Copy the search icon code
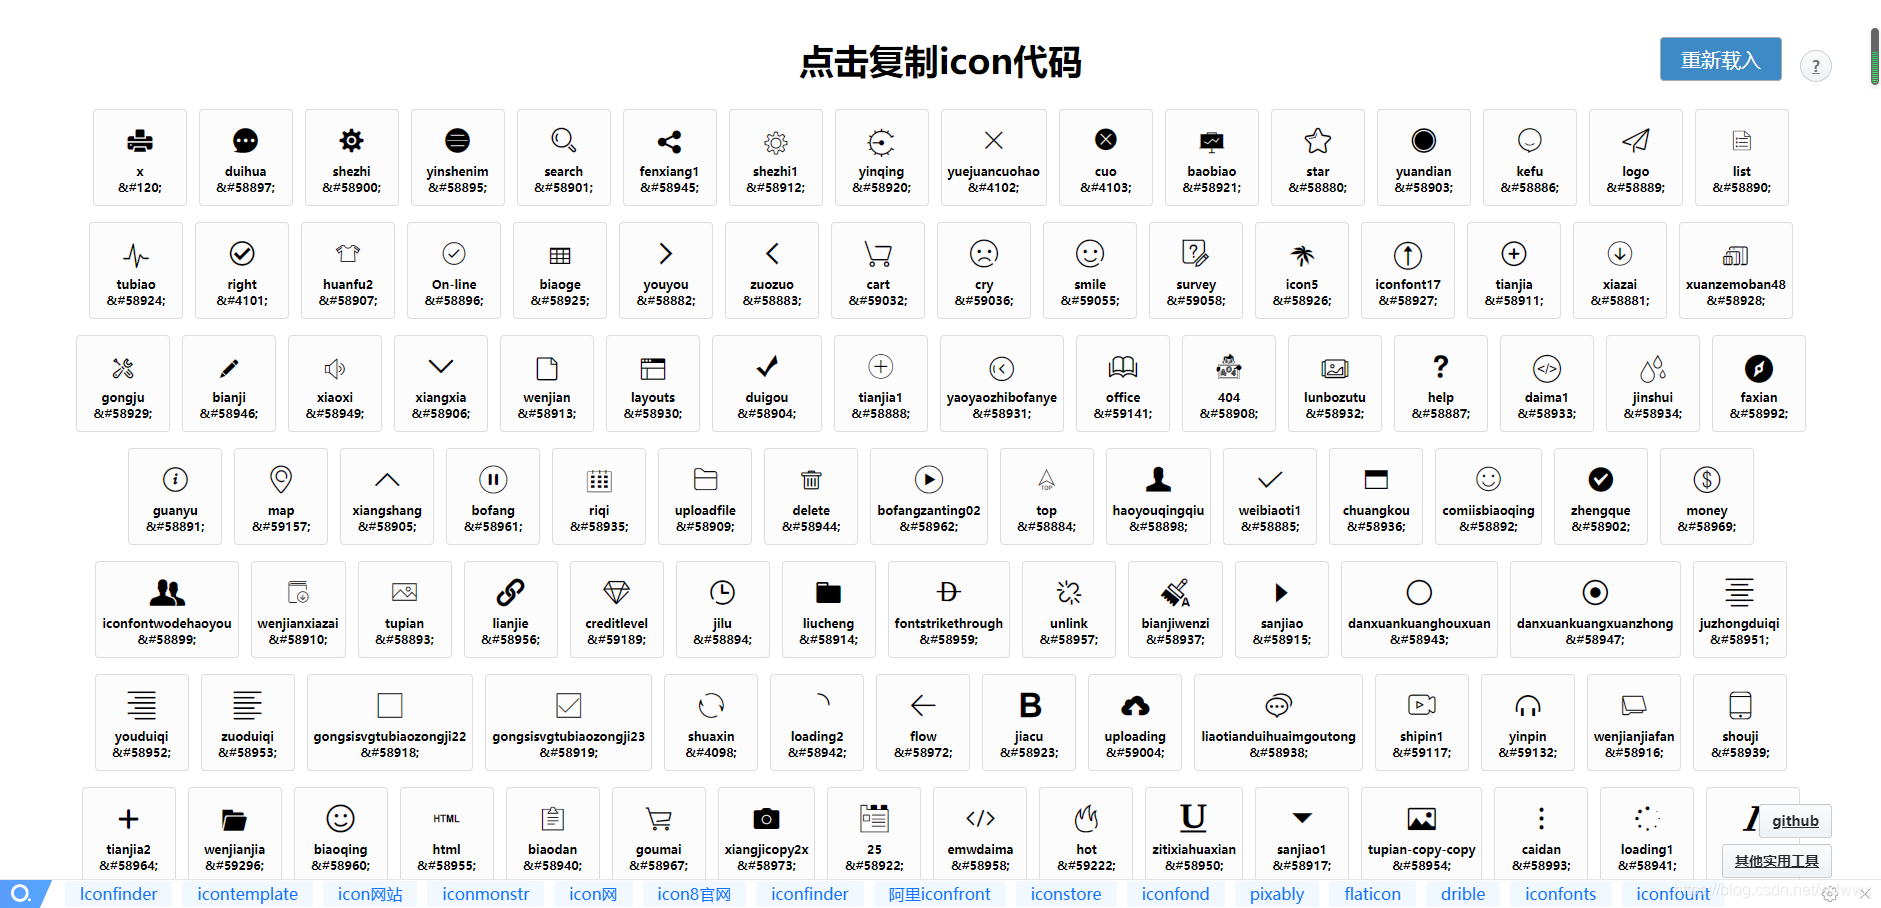This screenshot has width=1881, height=908. (563, 157)
